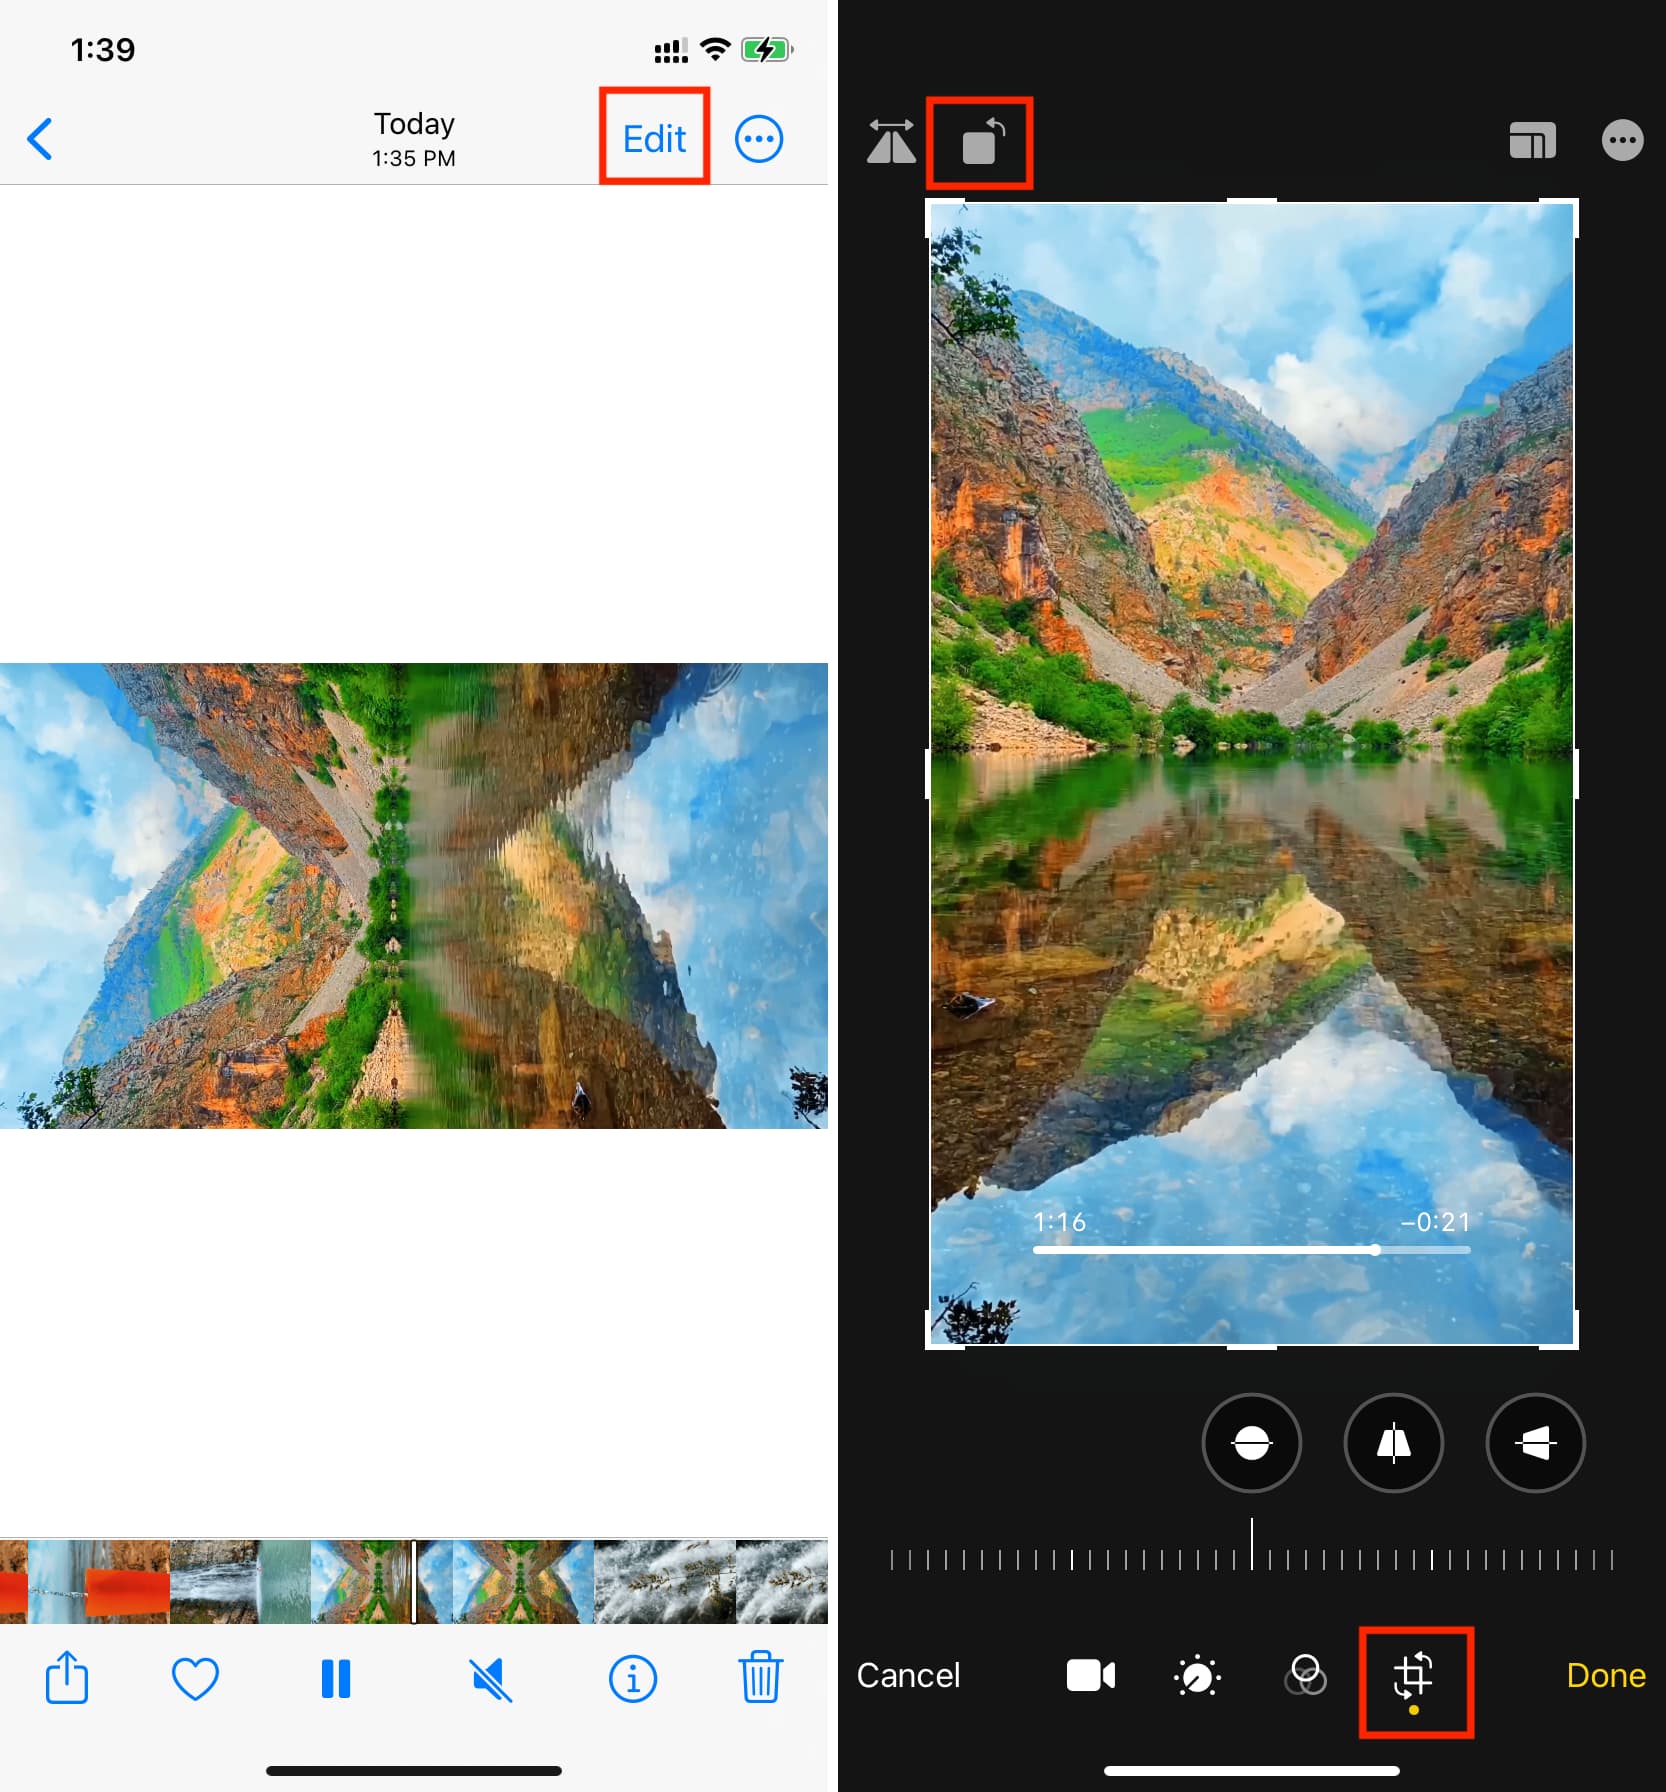Screen dimensions: 1666x1792
Task: Select the Horizontal perspective adjustment
Action: point(1535,1443)
